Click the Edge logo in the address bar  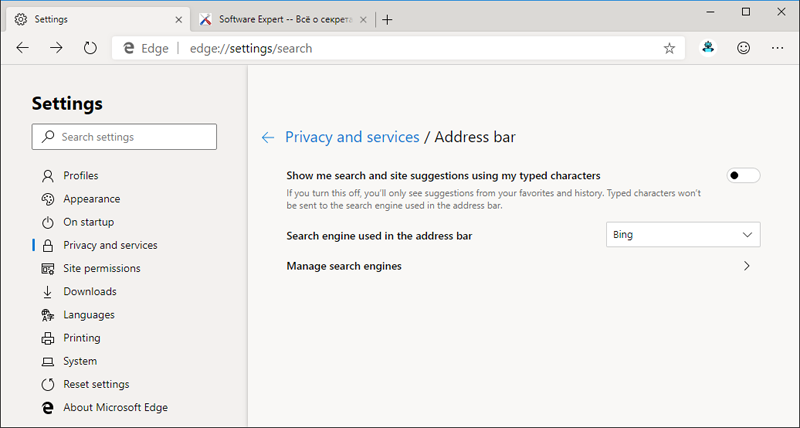[129, 48]
